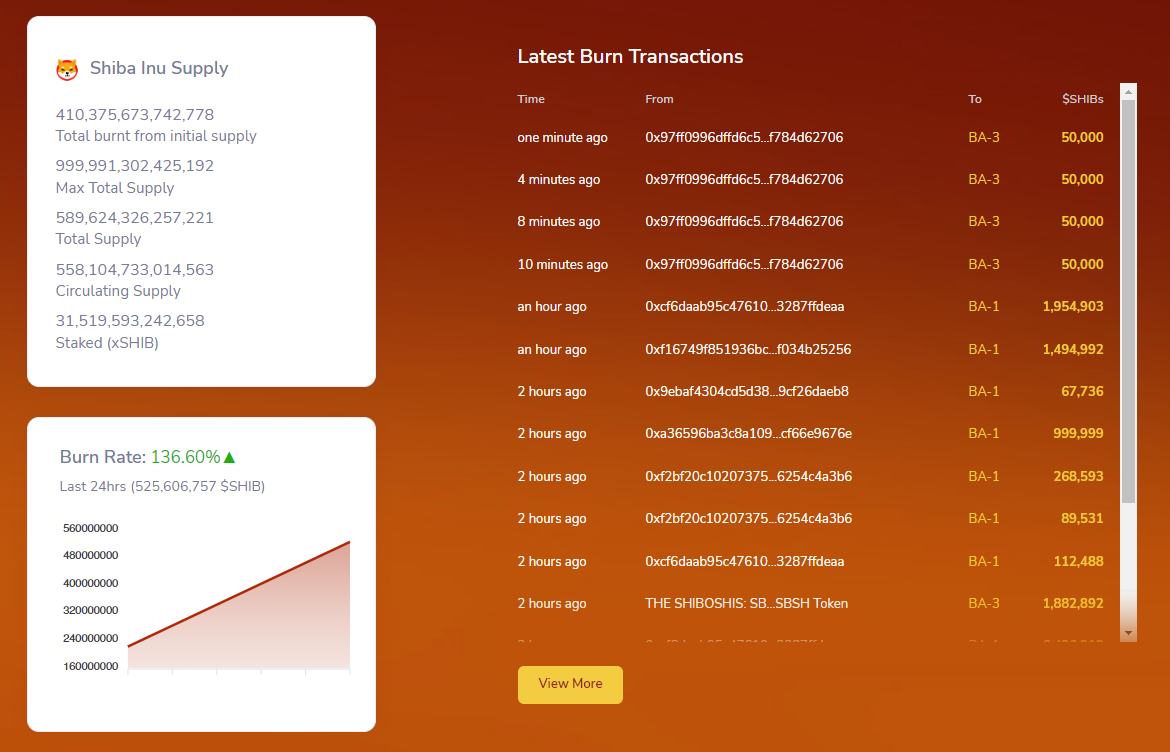Follow the BA-1 link in the 999,999 row

[983, 433]
